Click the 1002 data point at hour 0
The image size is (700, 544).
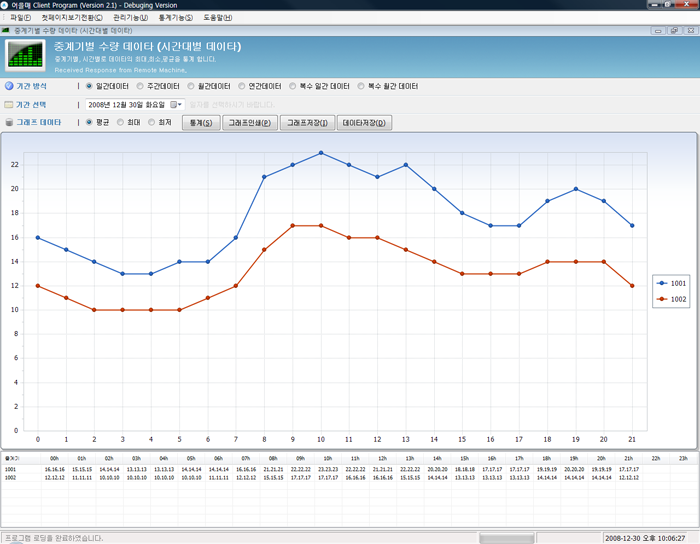tap(38, 286)
